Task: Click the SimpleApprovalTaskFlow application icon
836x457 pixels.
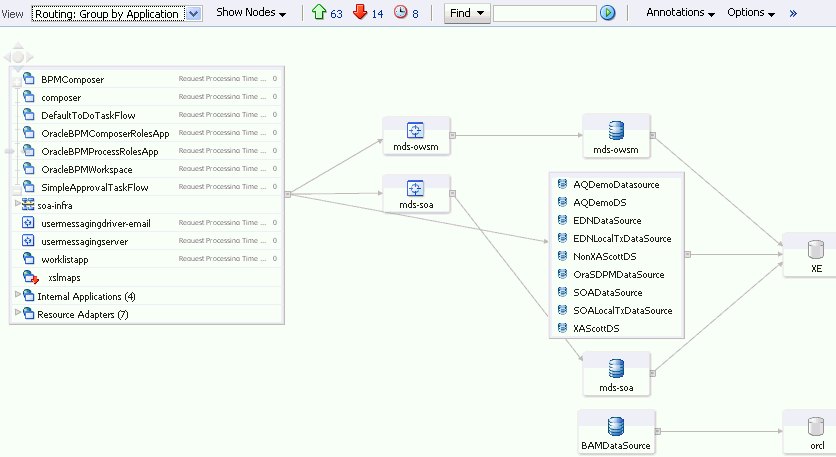Action: (x=29, y=187)
